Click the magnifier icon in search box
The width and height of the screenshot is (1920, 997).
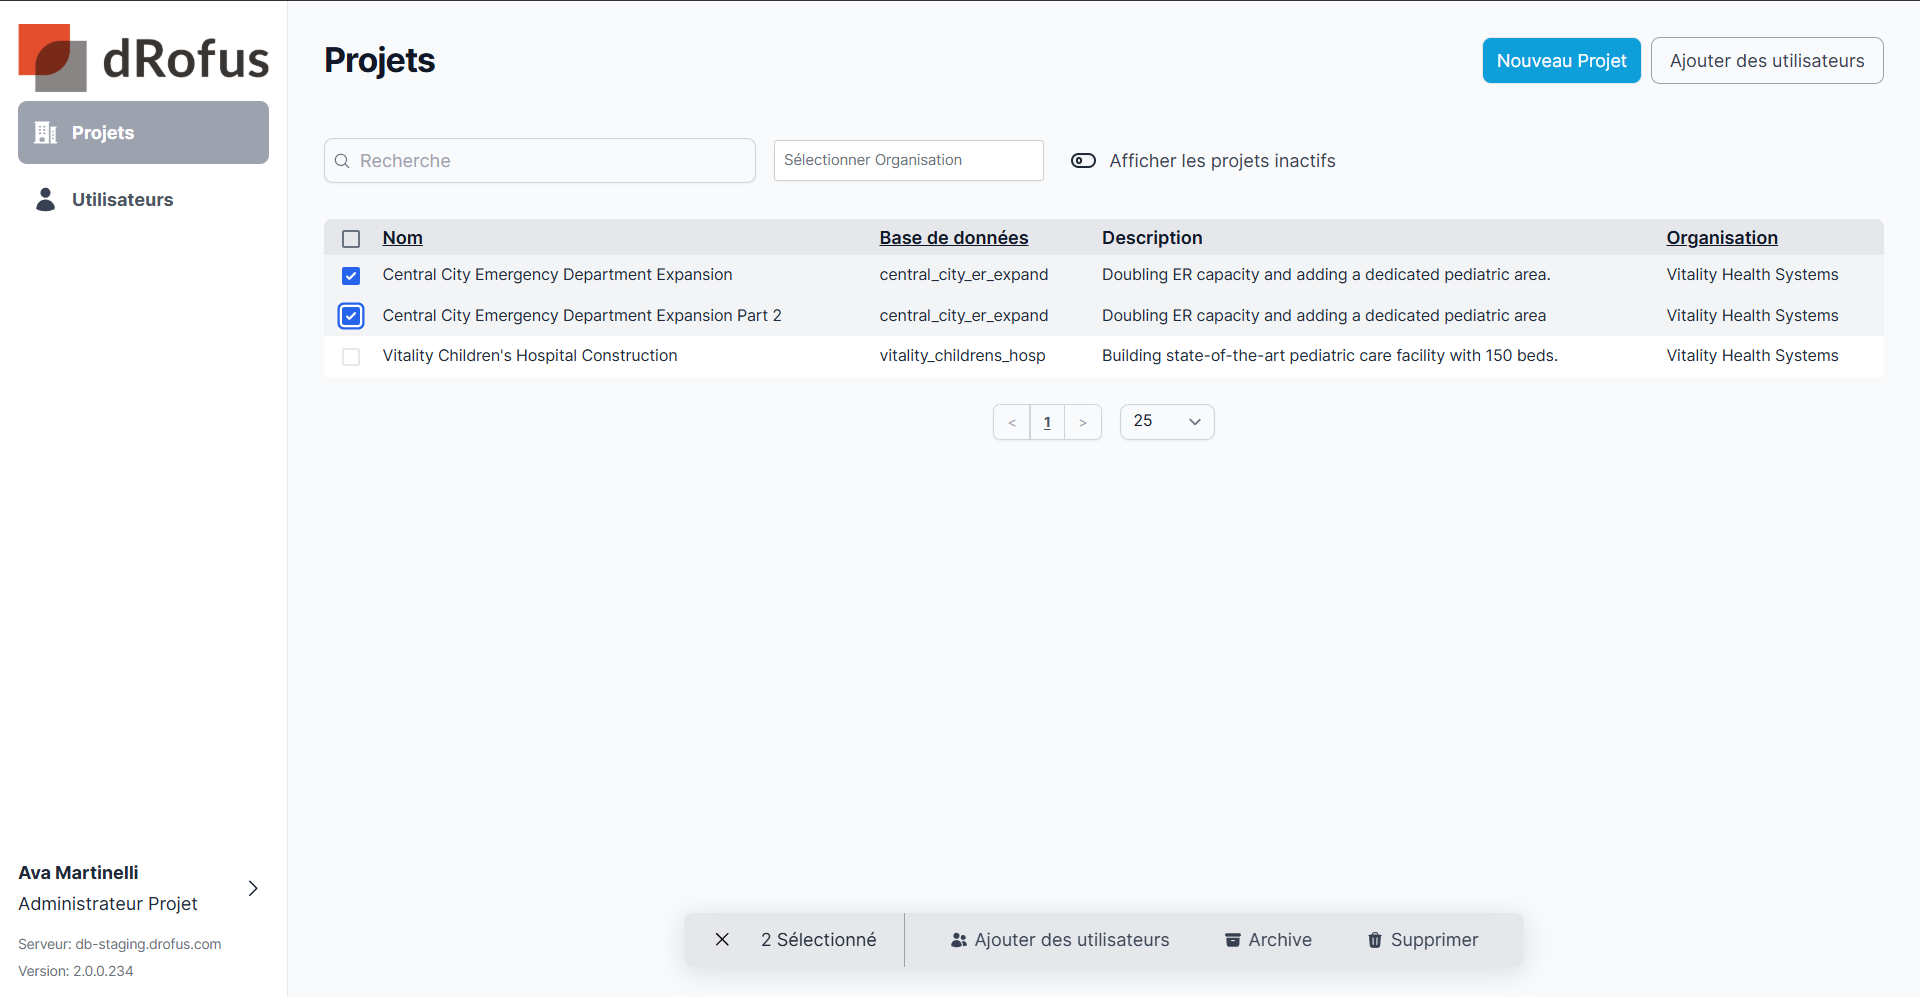(342, 161)
